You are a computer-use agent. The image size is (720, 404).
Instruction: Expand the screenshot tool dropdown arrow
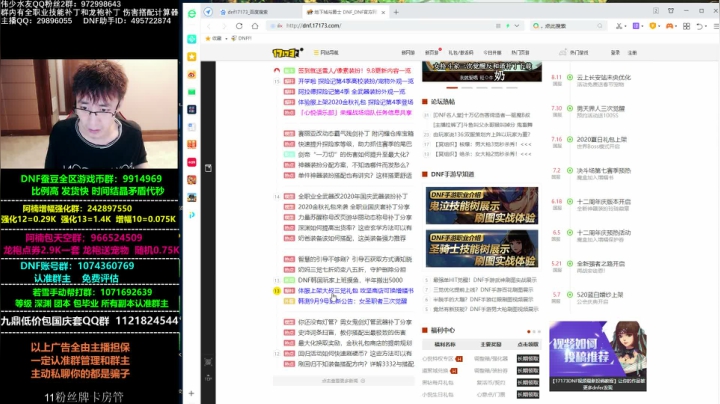tap(625, 26)
